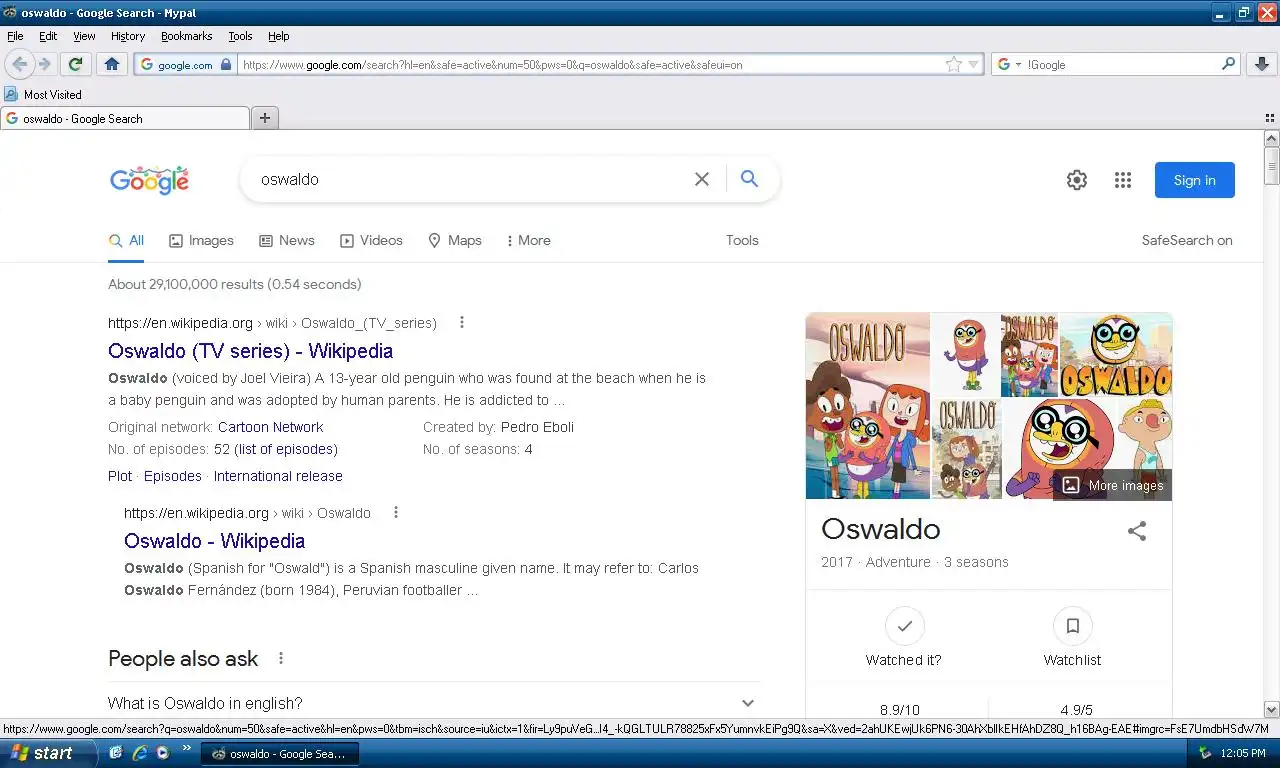Click the magnifier in the browser search box
Image resolution: width=1280 pixels, height=768 pixels.
(x=1229, y=64)
